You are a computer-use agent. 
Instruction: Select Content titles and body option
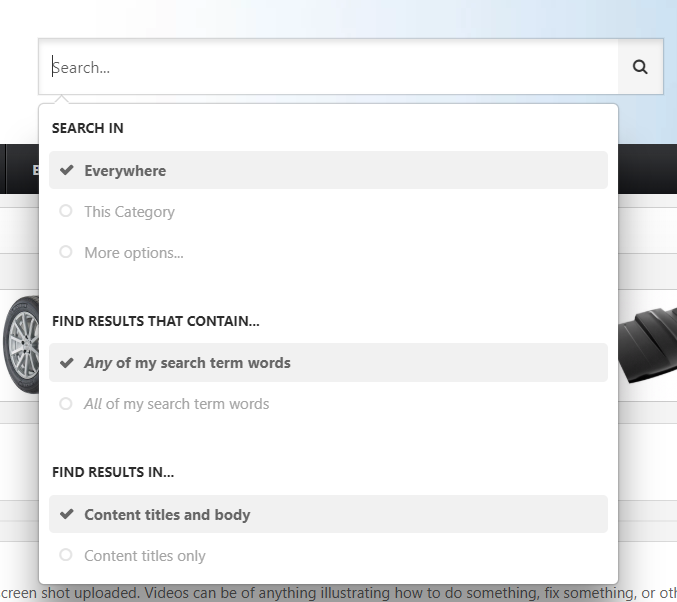(x=328, y=514)
